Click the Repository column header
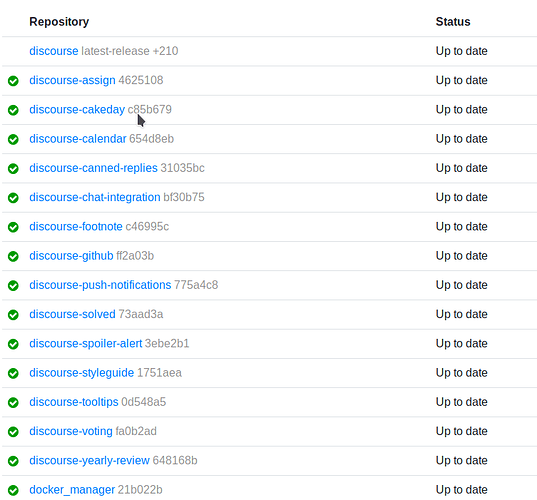 coord(59,22)
